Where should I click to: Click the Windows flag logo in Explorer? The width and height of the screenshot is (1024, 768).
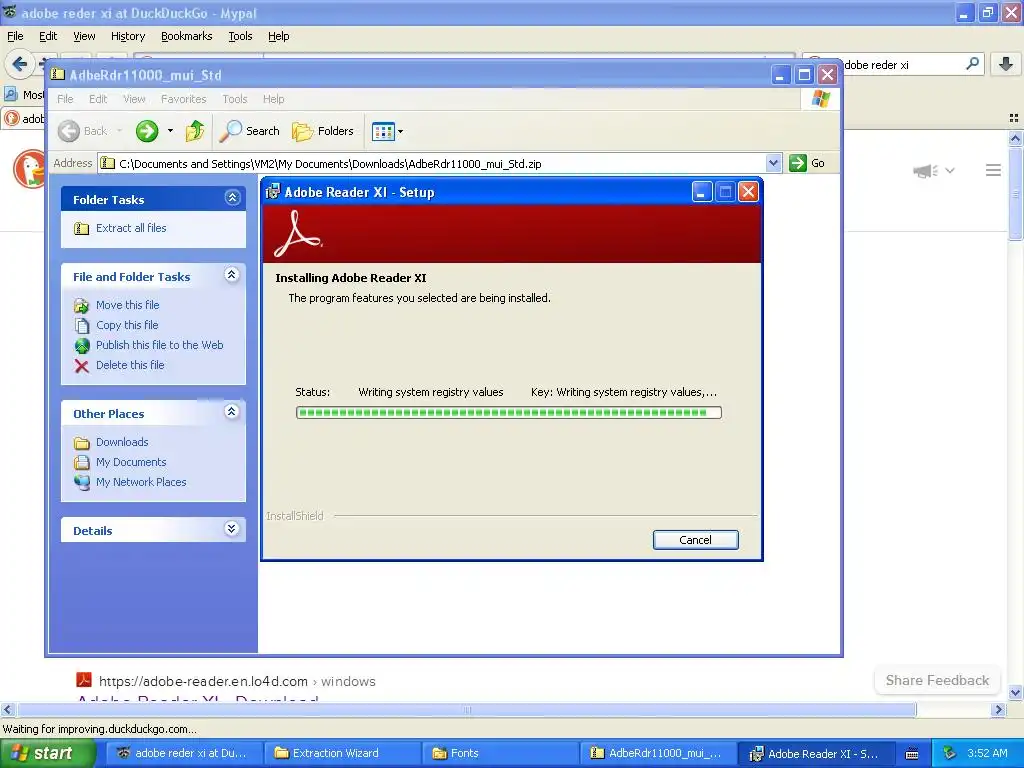[x=821, y=99]
